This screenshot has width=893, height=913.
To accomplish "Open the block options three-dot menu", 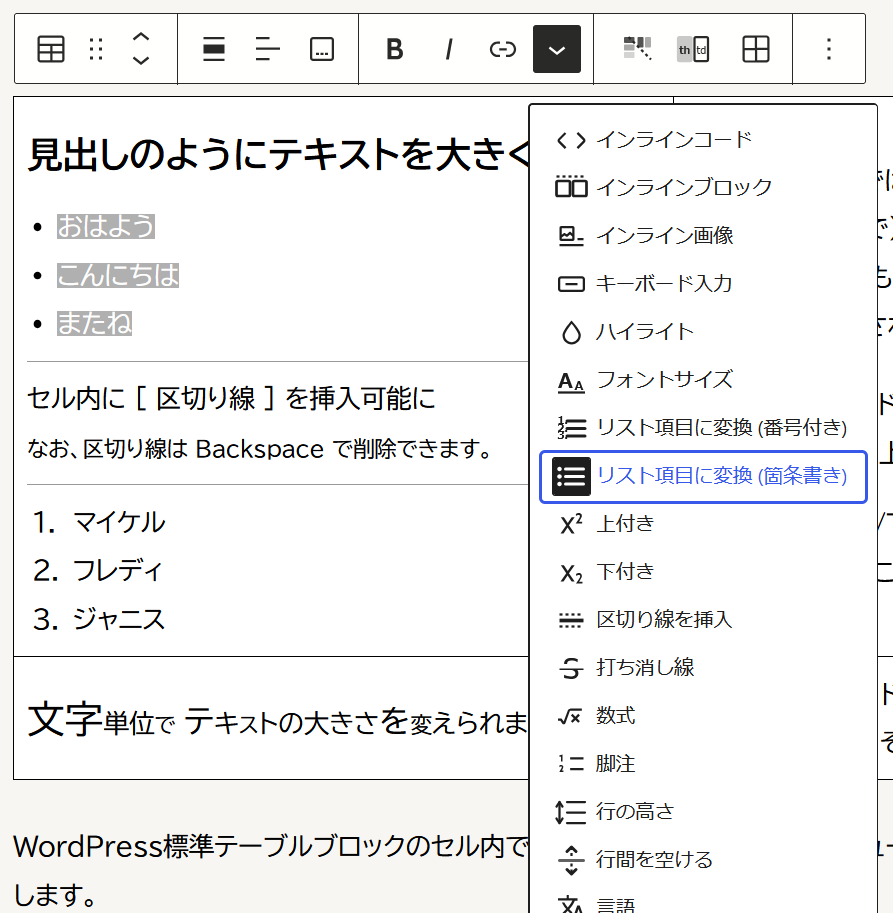I will click(x=828, y=49).
